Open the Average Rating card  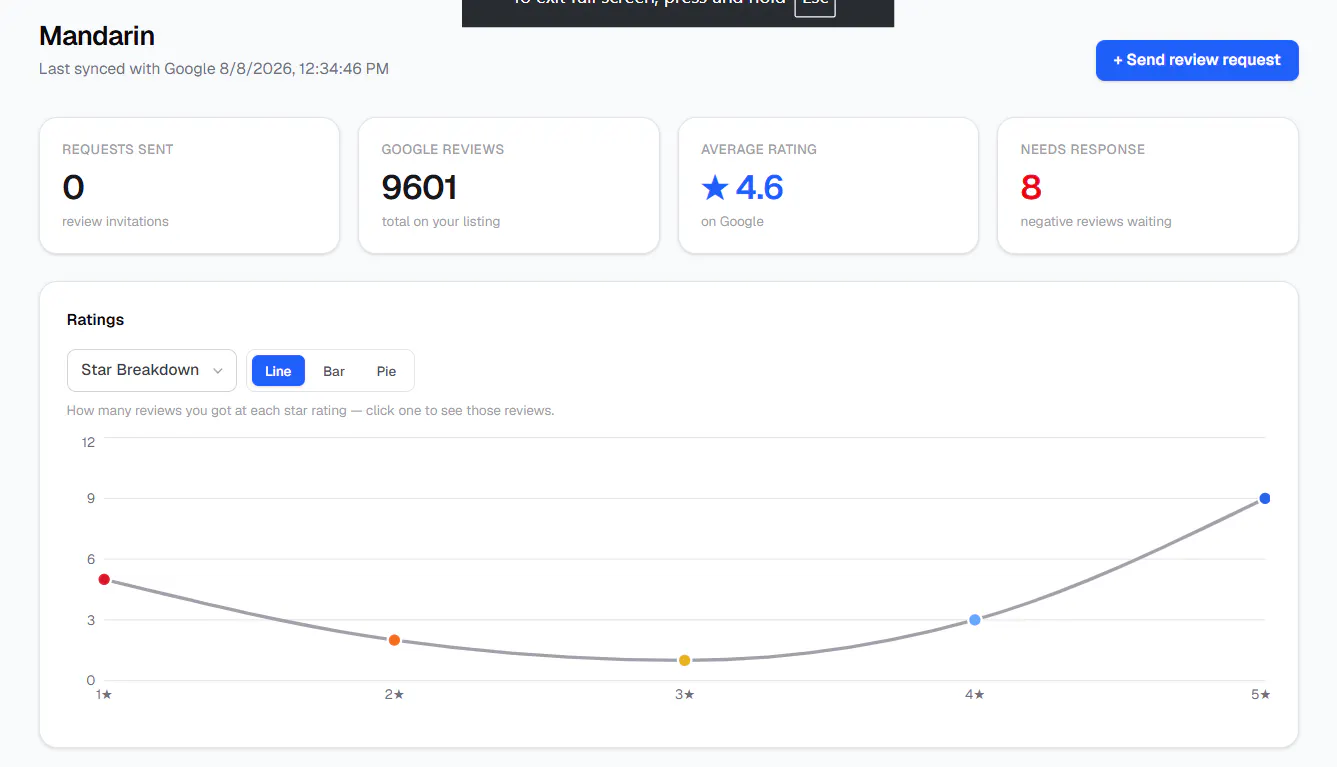(828, 186)
